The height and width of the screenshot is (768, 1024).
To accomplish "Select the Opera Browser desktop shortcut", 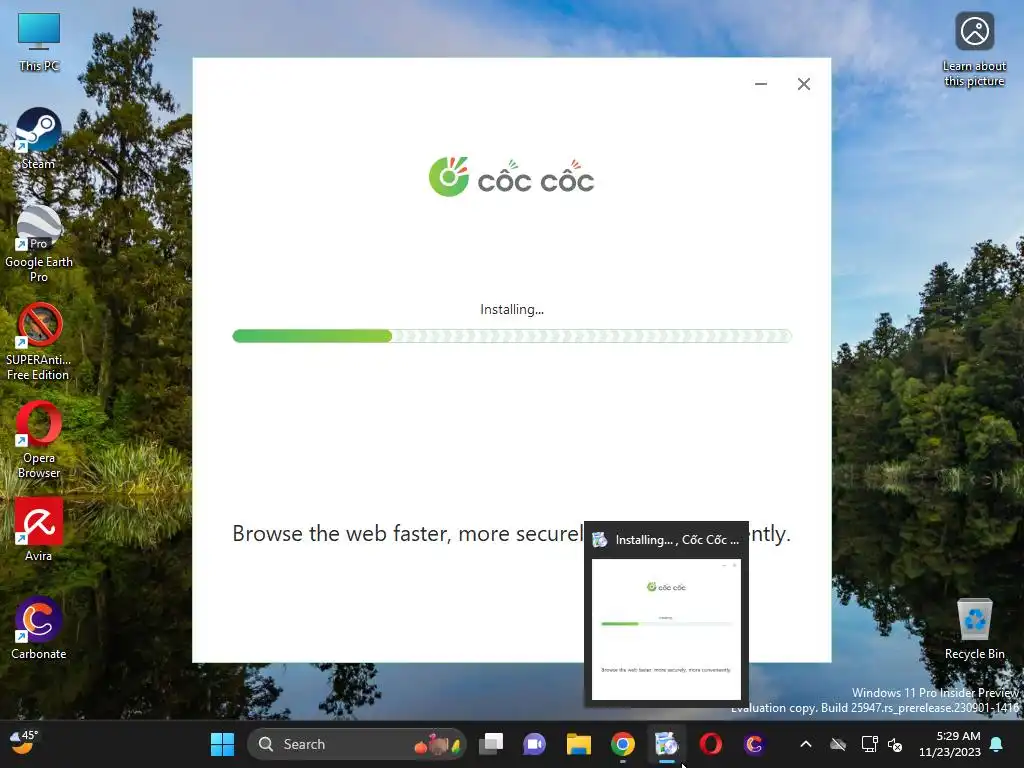I will click(39, 440).
